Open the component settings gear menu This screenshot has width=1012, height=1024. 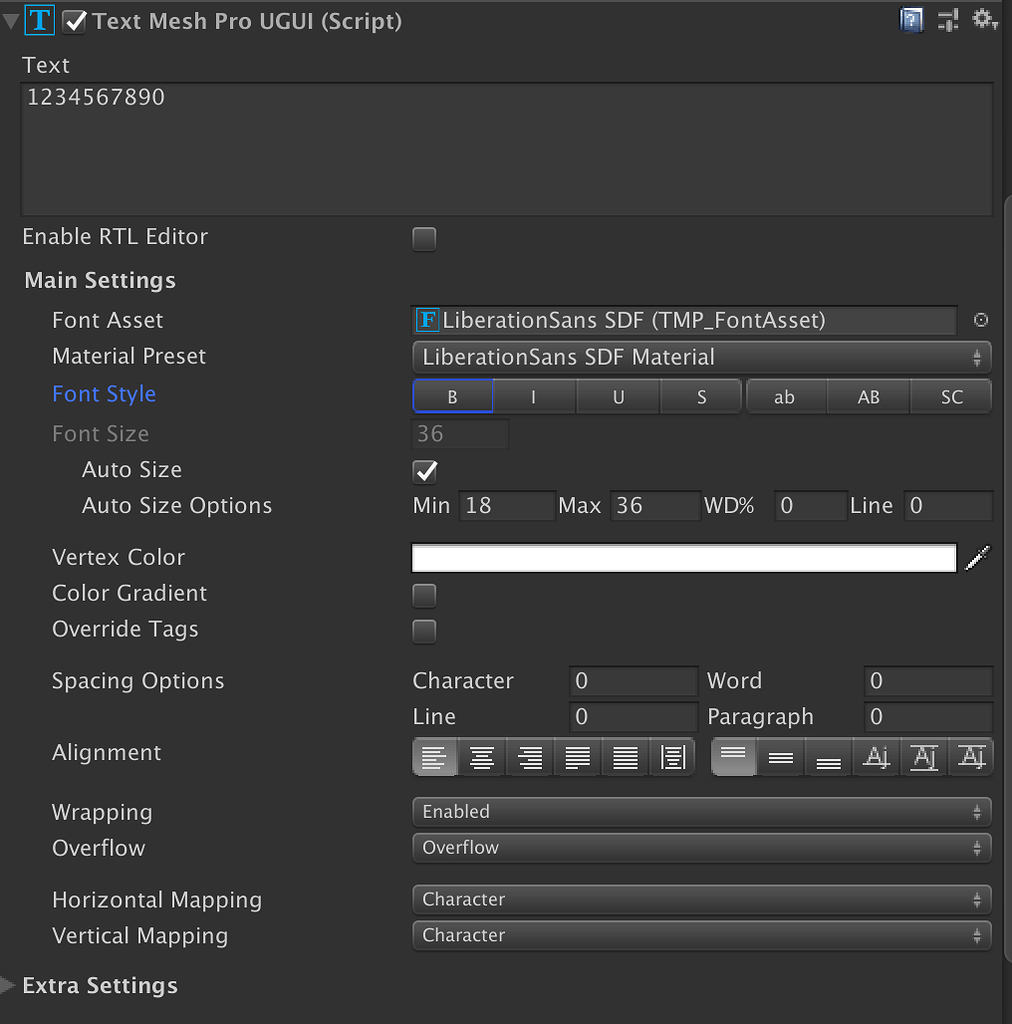(x=985, y=19)
